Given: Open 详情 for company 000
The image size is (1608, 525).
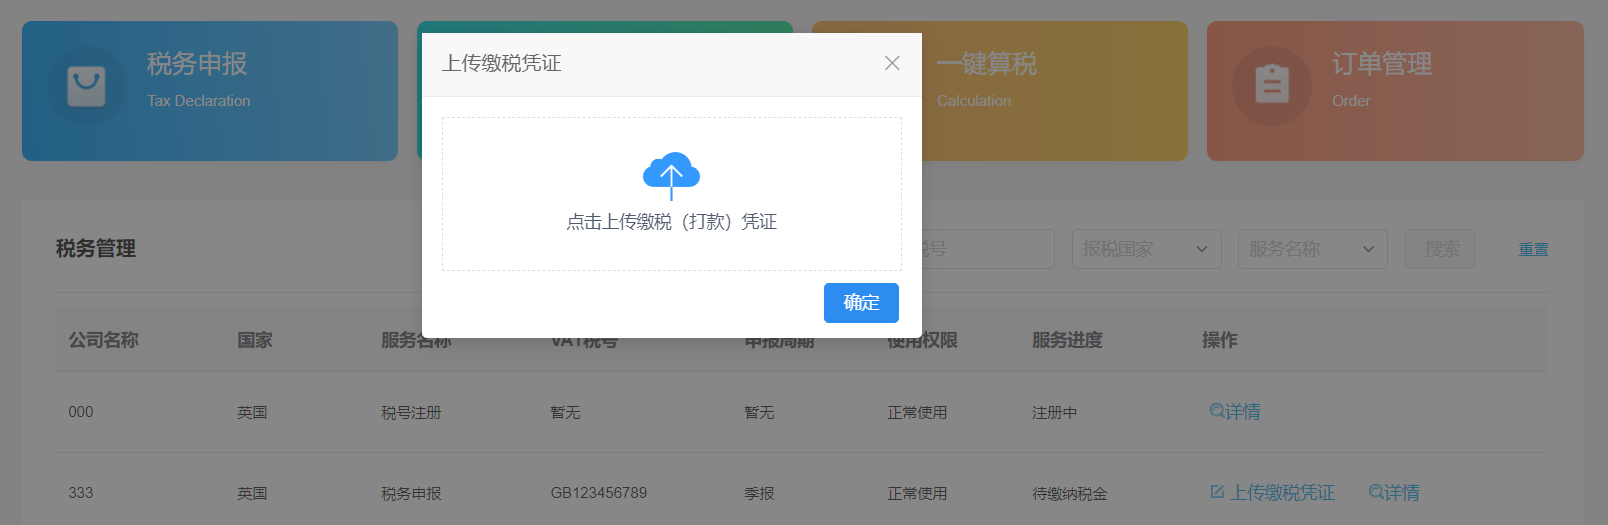Looking at the screenshot, I should (x=1234, y=411).
